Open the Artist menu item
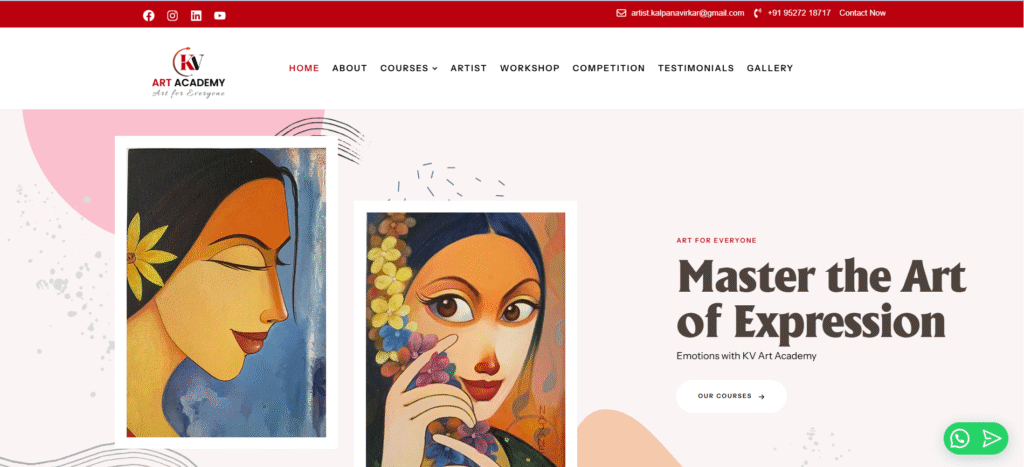1024x467 pixels. tap(469, 68)
